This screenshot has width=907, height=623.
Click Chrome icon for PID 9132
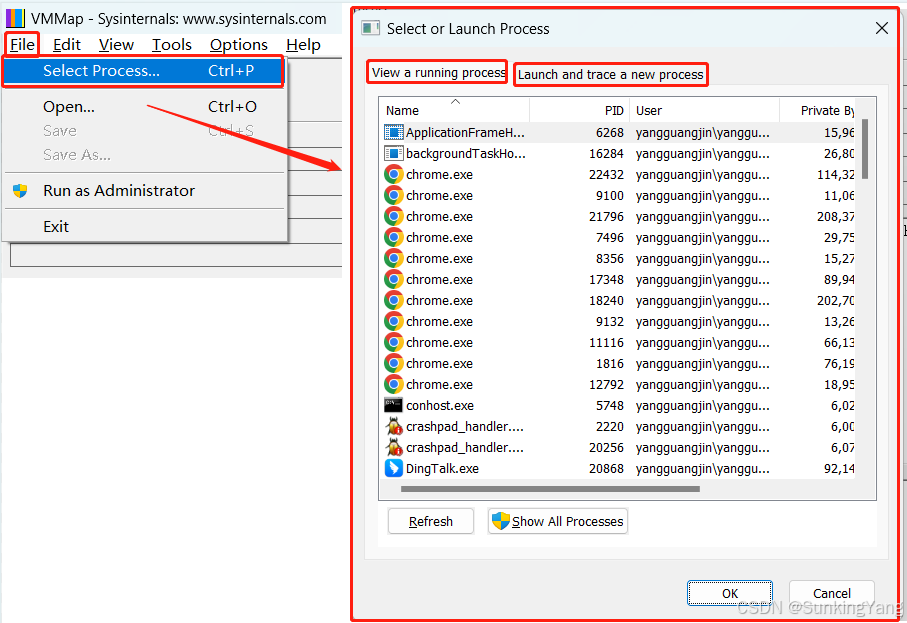[x=393, y=322]
